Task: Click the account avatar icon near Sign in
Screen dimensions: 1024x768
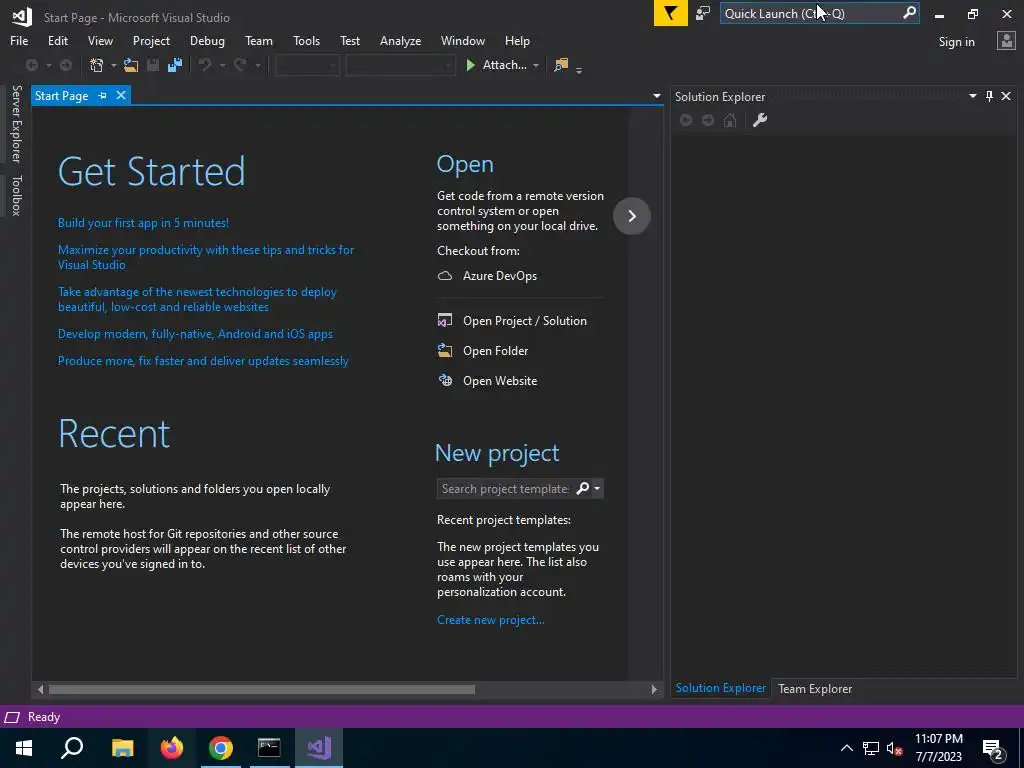Action: 1006,41
